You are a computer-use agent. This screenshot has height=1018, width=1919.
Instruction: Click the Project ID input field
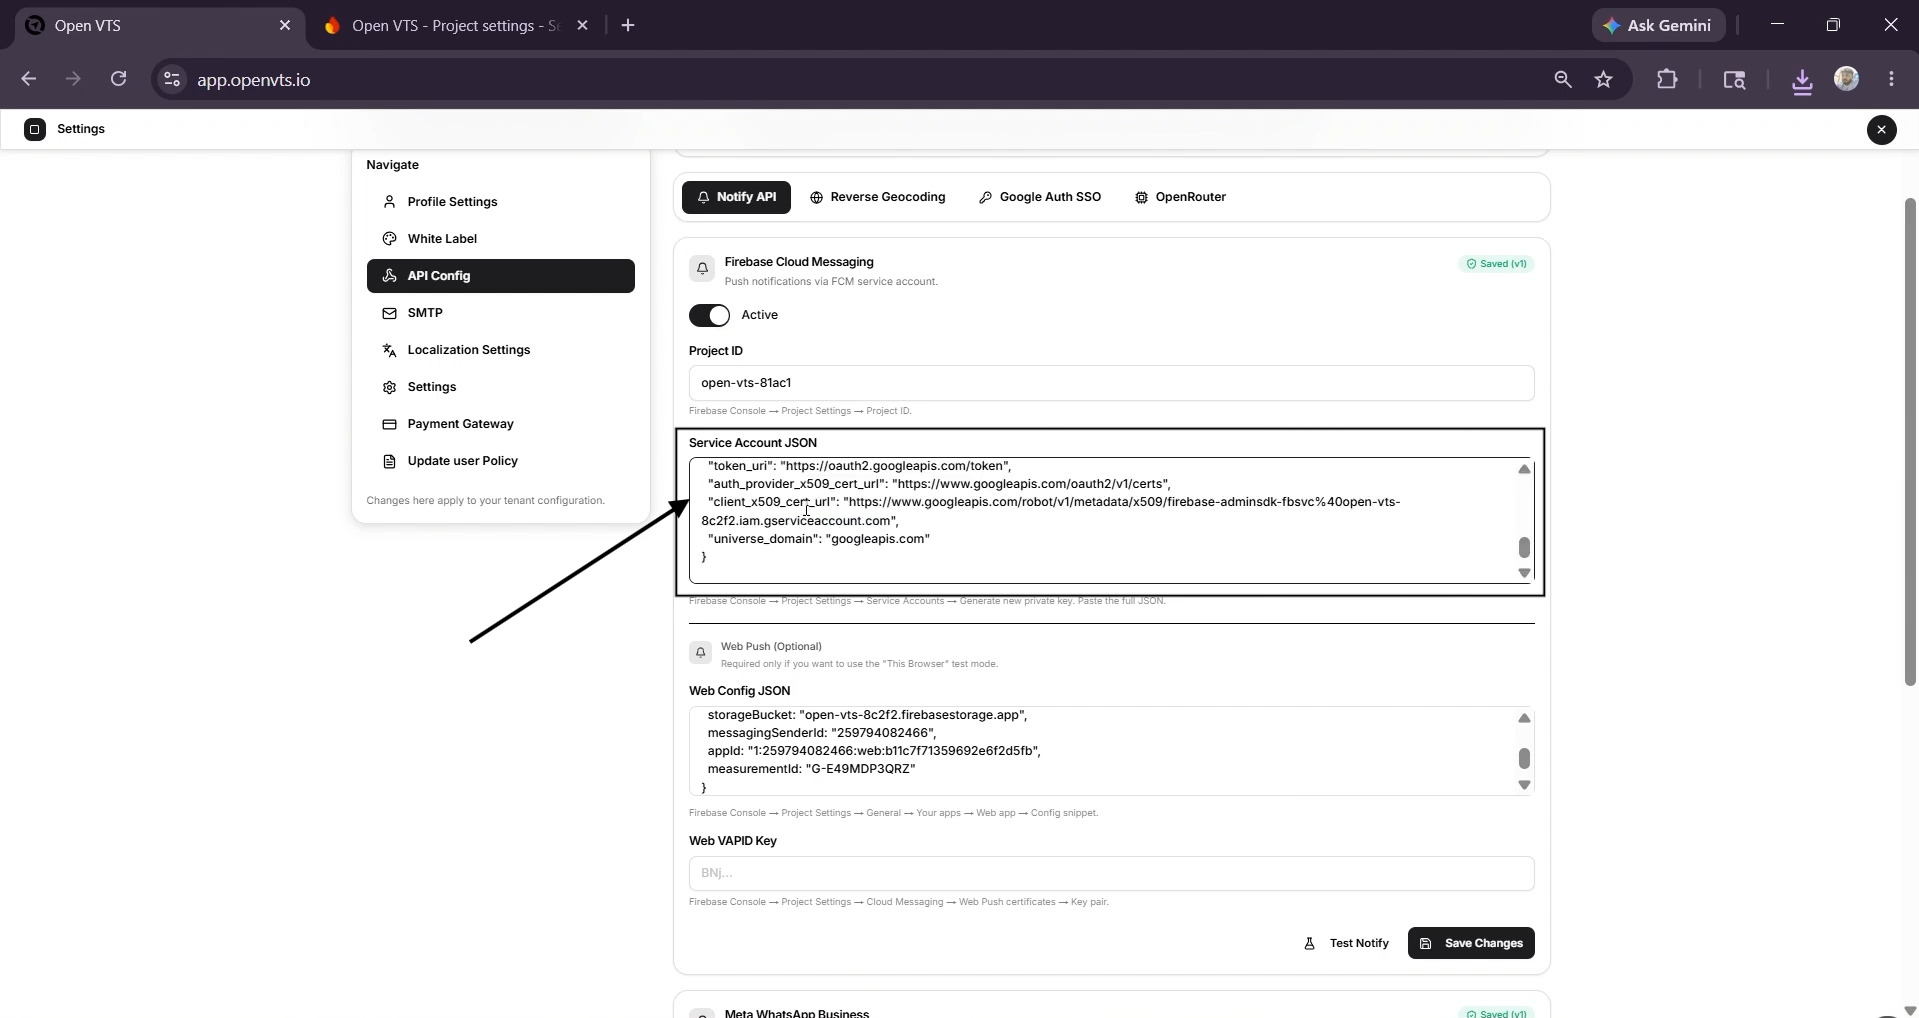coord(1111,383)
